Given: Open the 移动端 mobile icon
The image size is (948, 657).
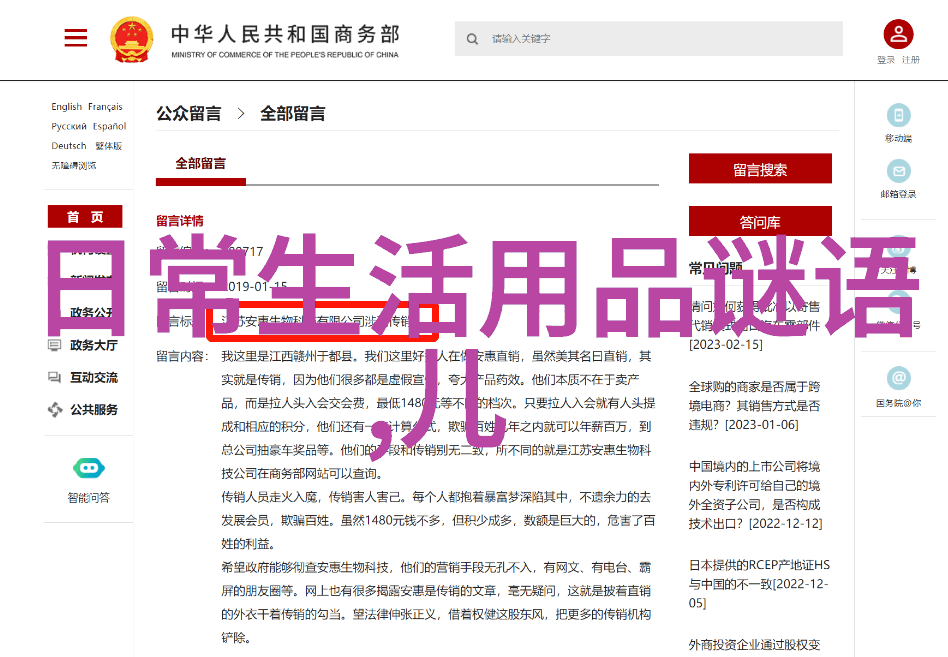Looking at the screenshot, I should [898, 115].
